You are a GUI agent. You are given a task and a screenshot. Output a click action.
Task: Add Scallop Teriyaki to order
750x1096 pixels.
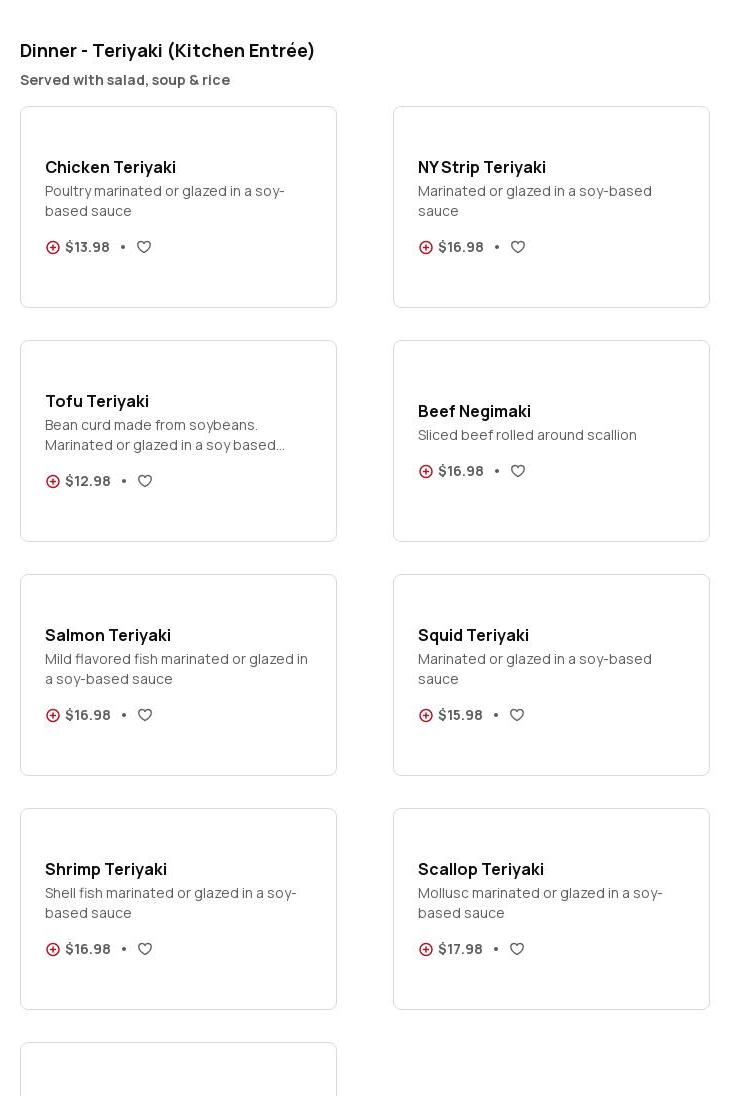426,949
